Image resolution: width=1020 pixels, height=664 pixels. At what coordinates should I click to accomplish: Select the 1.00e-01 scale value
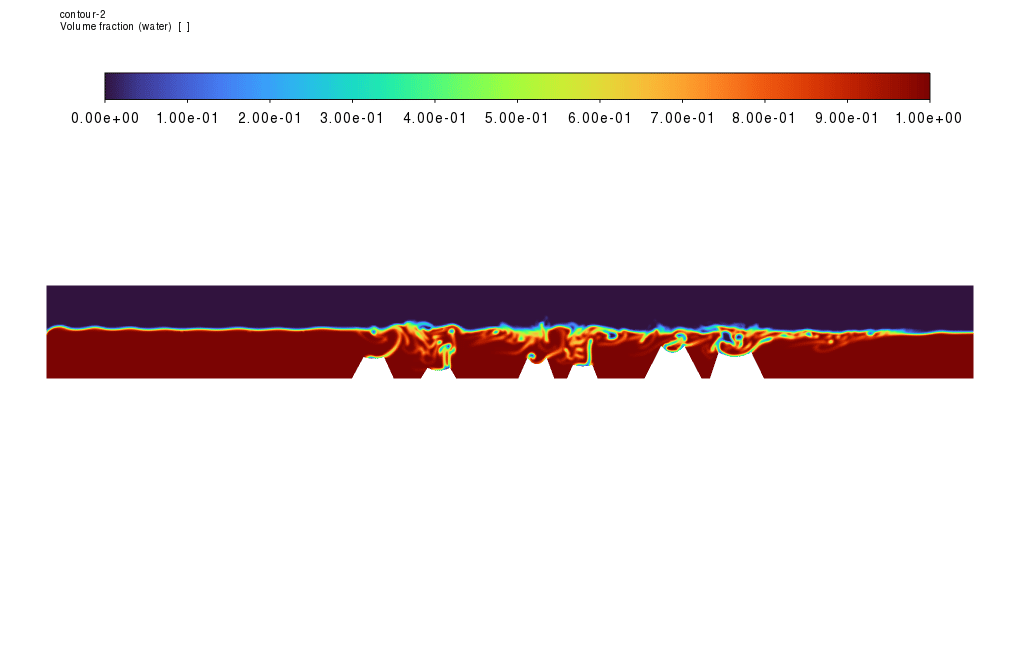[187, 118]
